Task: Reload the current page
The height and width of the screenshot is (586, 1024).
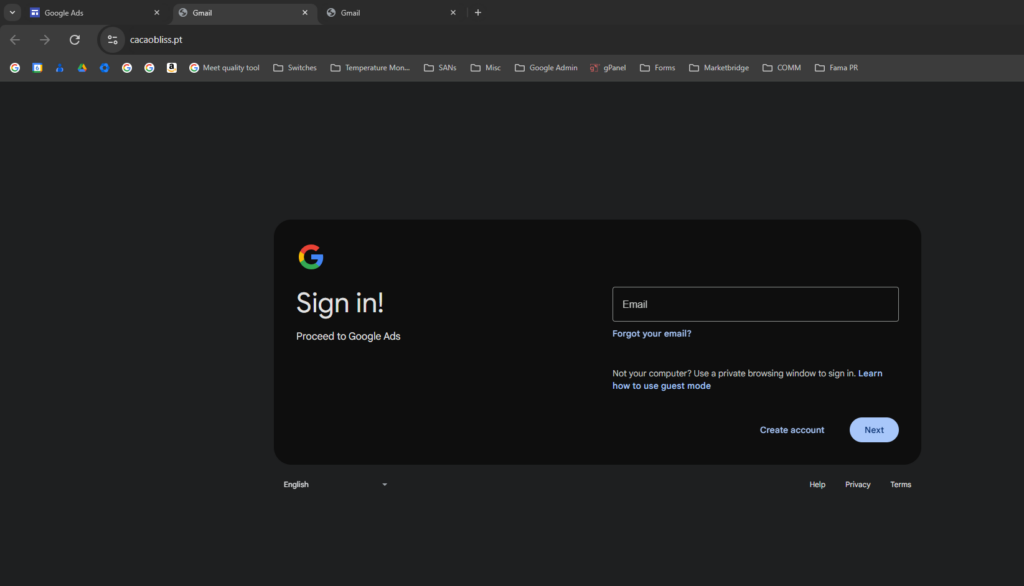Action: pos(74,40)
